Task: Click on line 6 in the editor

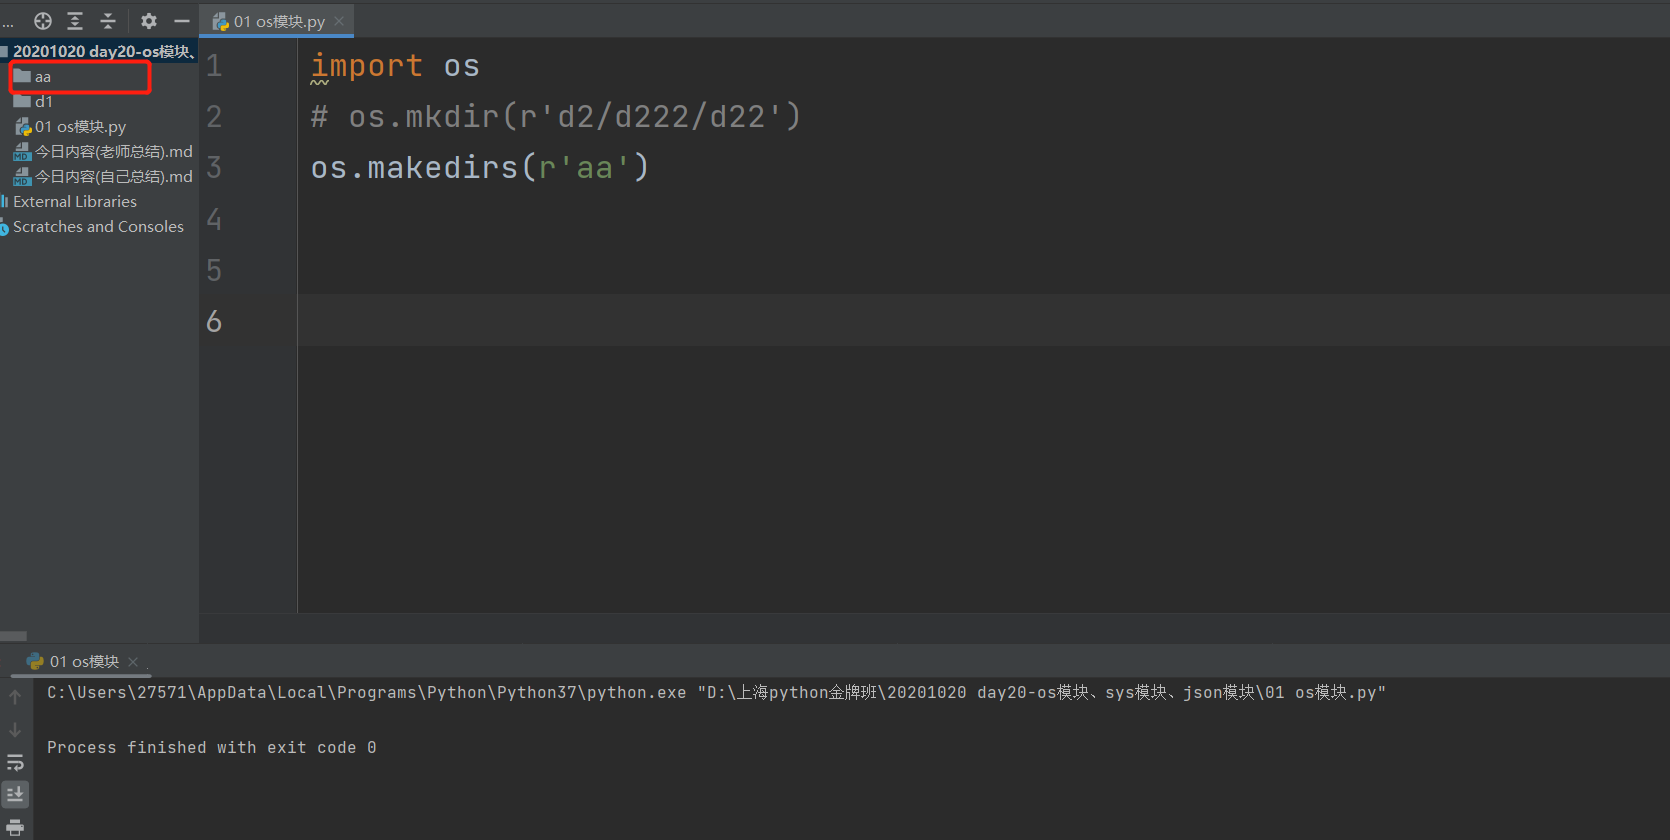Action: 983,320
